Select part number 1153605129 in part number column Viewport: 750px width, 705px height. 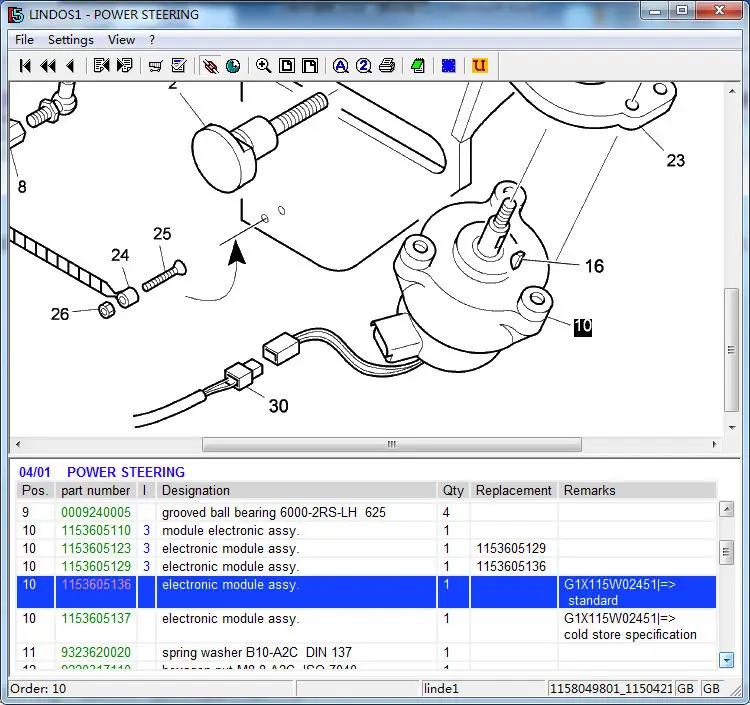tap(96, 567)
